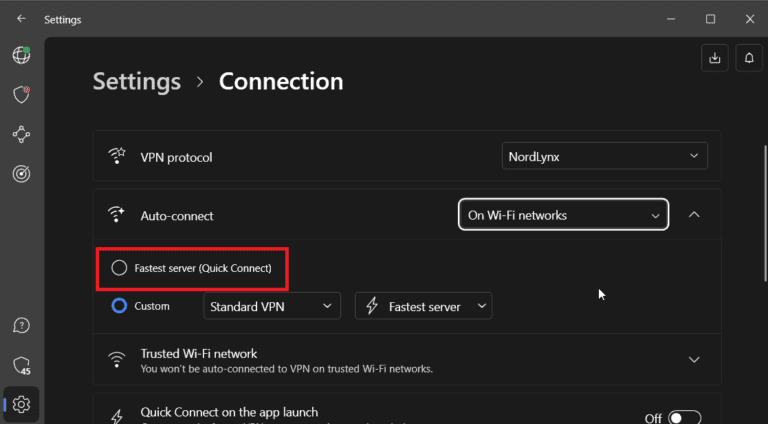Screen dimensions: 768x424
Task: Select Fastest server (Quick Connect) radio button
Action: (x=120, y=268)
